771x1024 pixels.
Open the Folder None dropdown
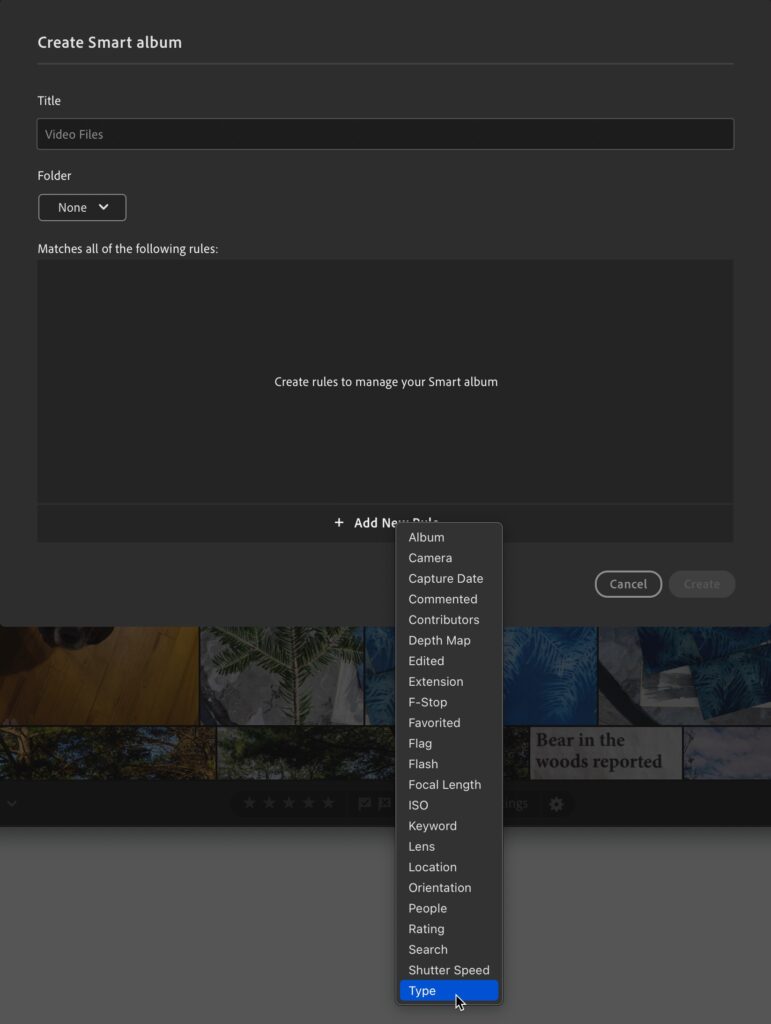click(x=82, y=208)
